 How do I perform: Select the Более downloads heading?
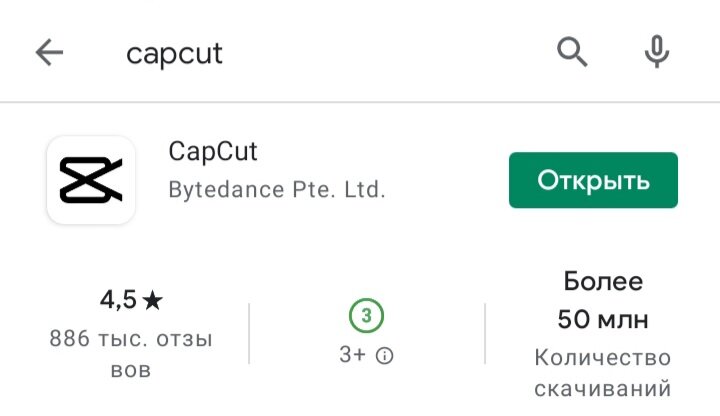(603, 281)
